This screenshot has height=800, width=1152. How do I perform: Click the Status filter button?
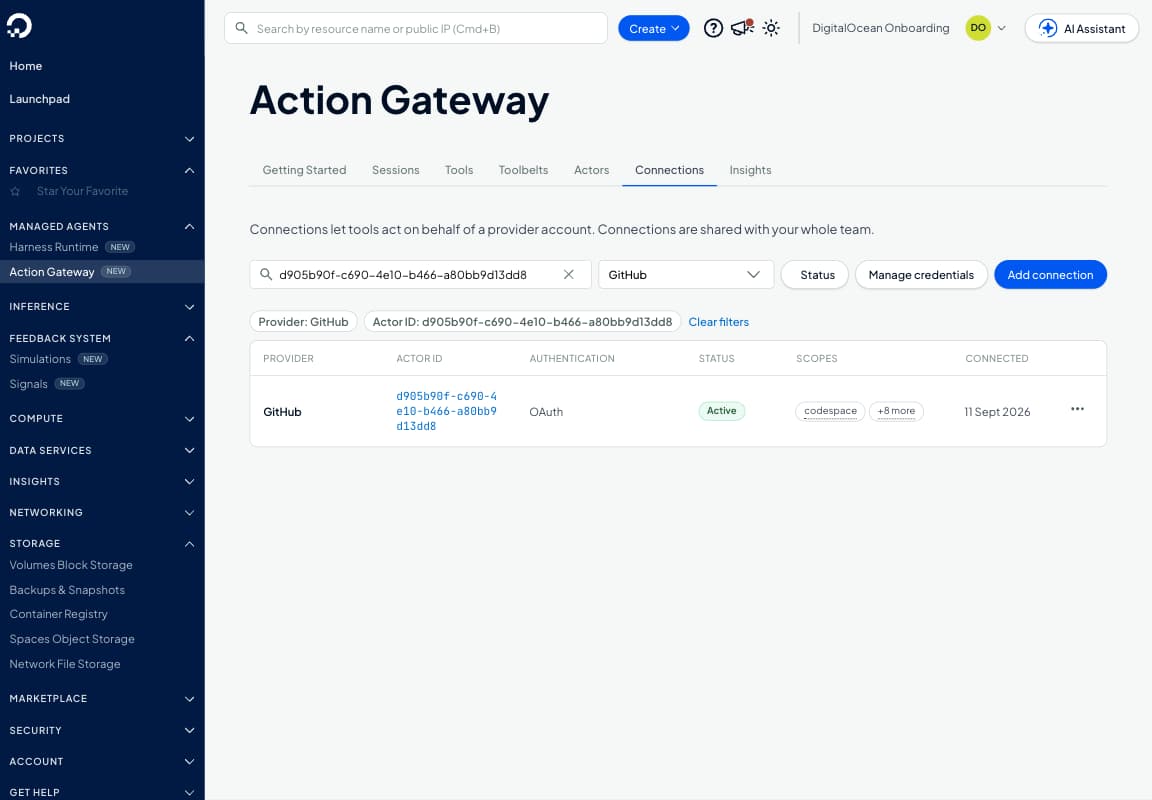[x=815, y=275]
